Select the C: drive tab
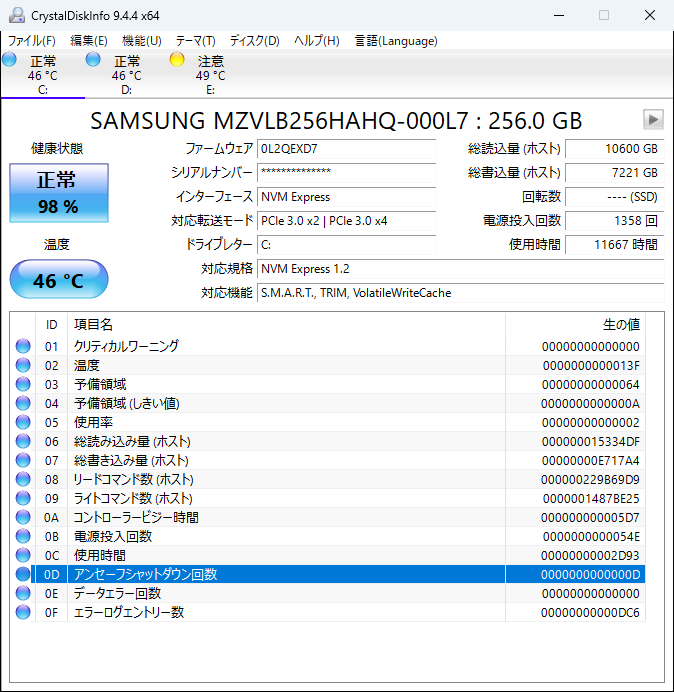 [x=42, y=75]
